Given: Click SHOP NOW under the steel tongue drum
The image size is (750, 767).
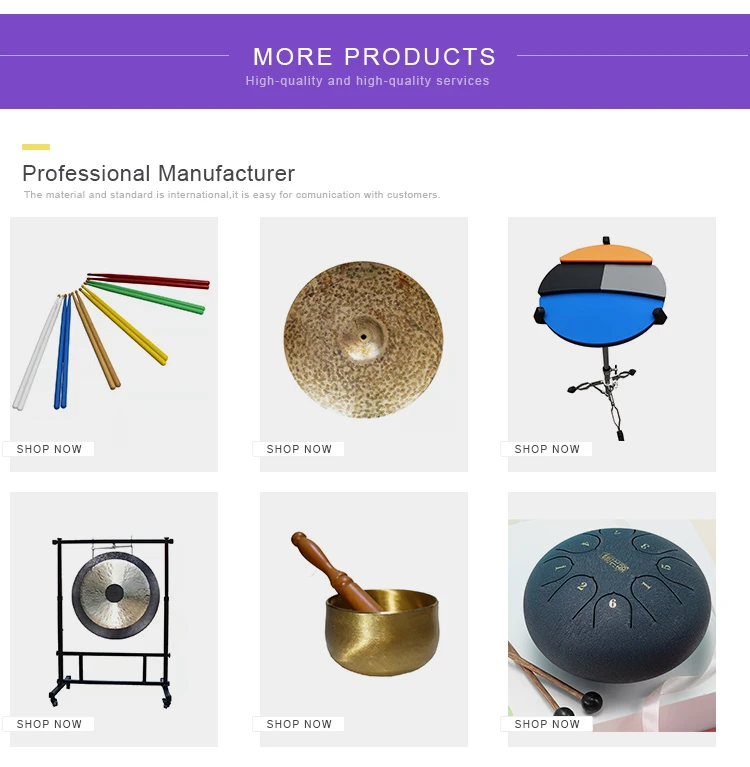Looking at the screenshot, I should click(547, 724).
